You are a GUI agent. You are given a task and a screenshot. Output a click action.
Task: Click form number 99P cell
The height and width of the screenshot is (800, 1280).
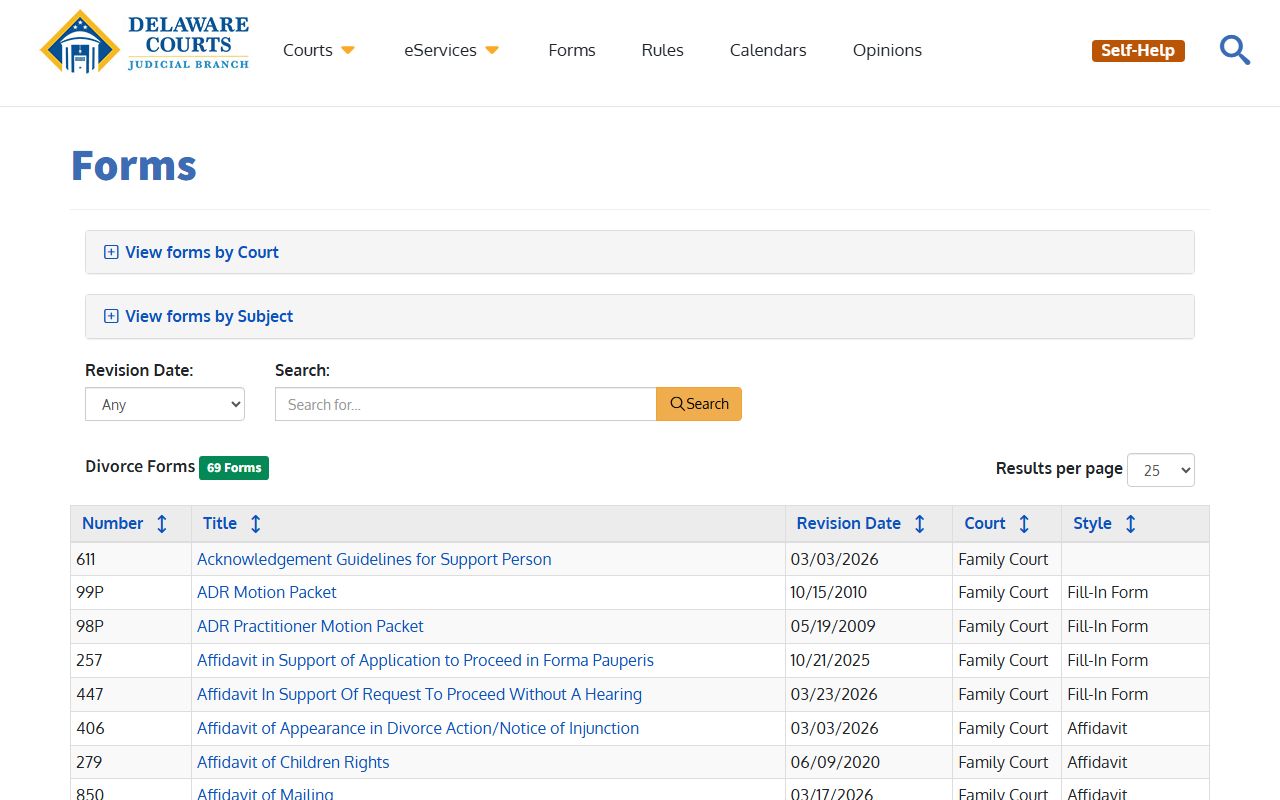(131, 592)
